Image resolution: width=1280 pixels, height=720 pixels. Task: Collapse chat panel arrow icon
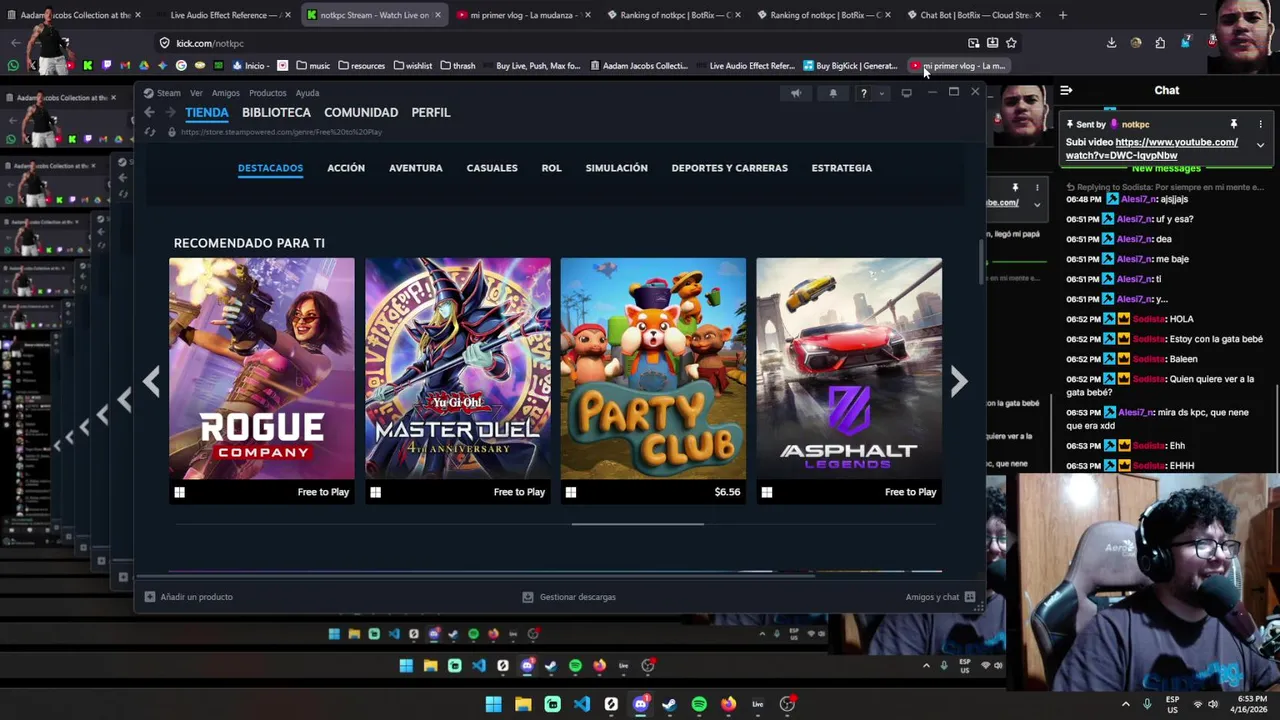pos(1066,90)
